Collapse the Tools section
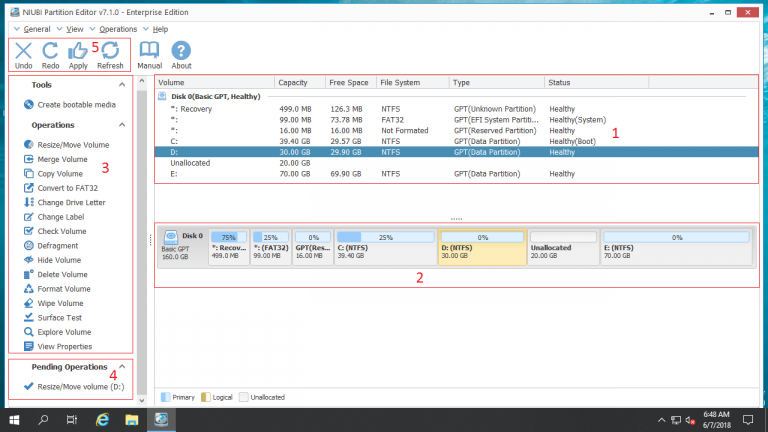Image resolution: width=768 pixels, height=432 pixels. [x=122, y=85]
